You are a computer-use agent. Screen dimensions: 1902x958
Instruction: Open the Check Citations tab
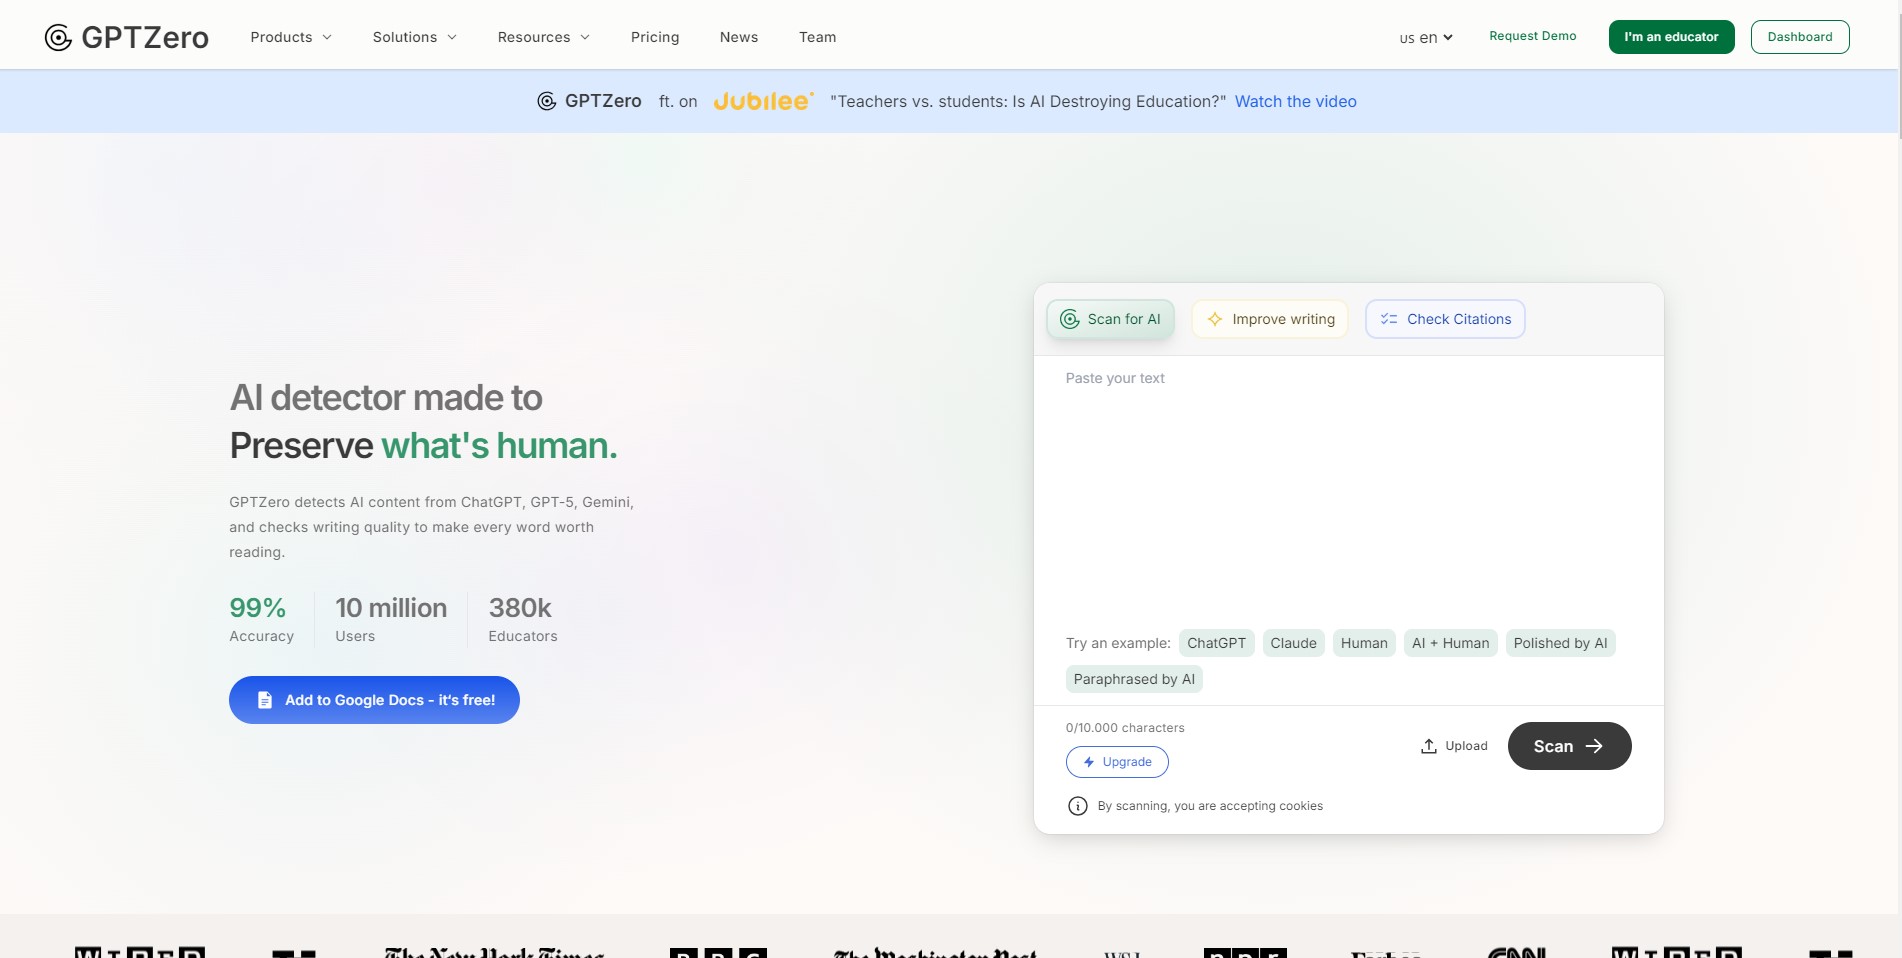[x=1445, y=319]
